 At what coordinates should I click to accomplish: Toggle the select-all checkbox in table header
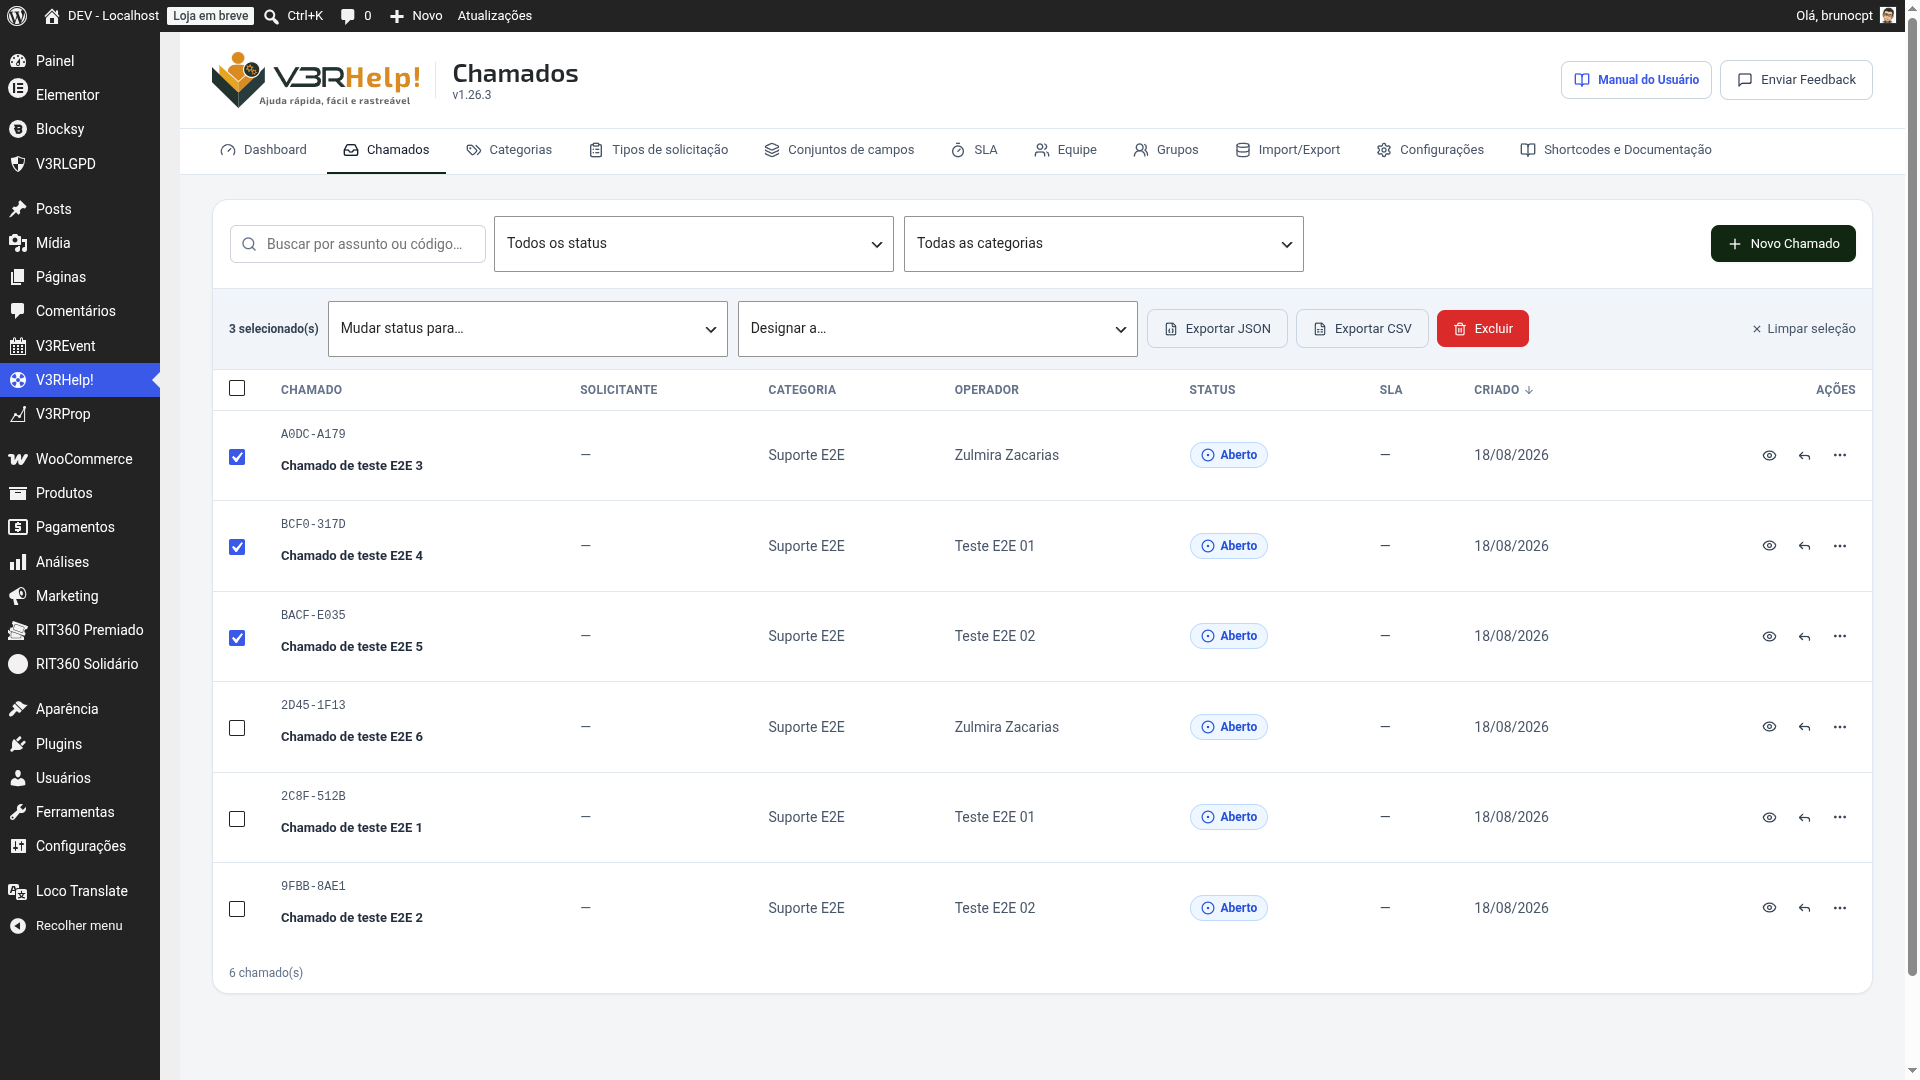pyautogui.click(x=237, y=388)
